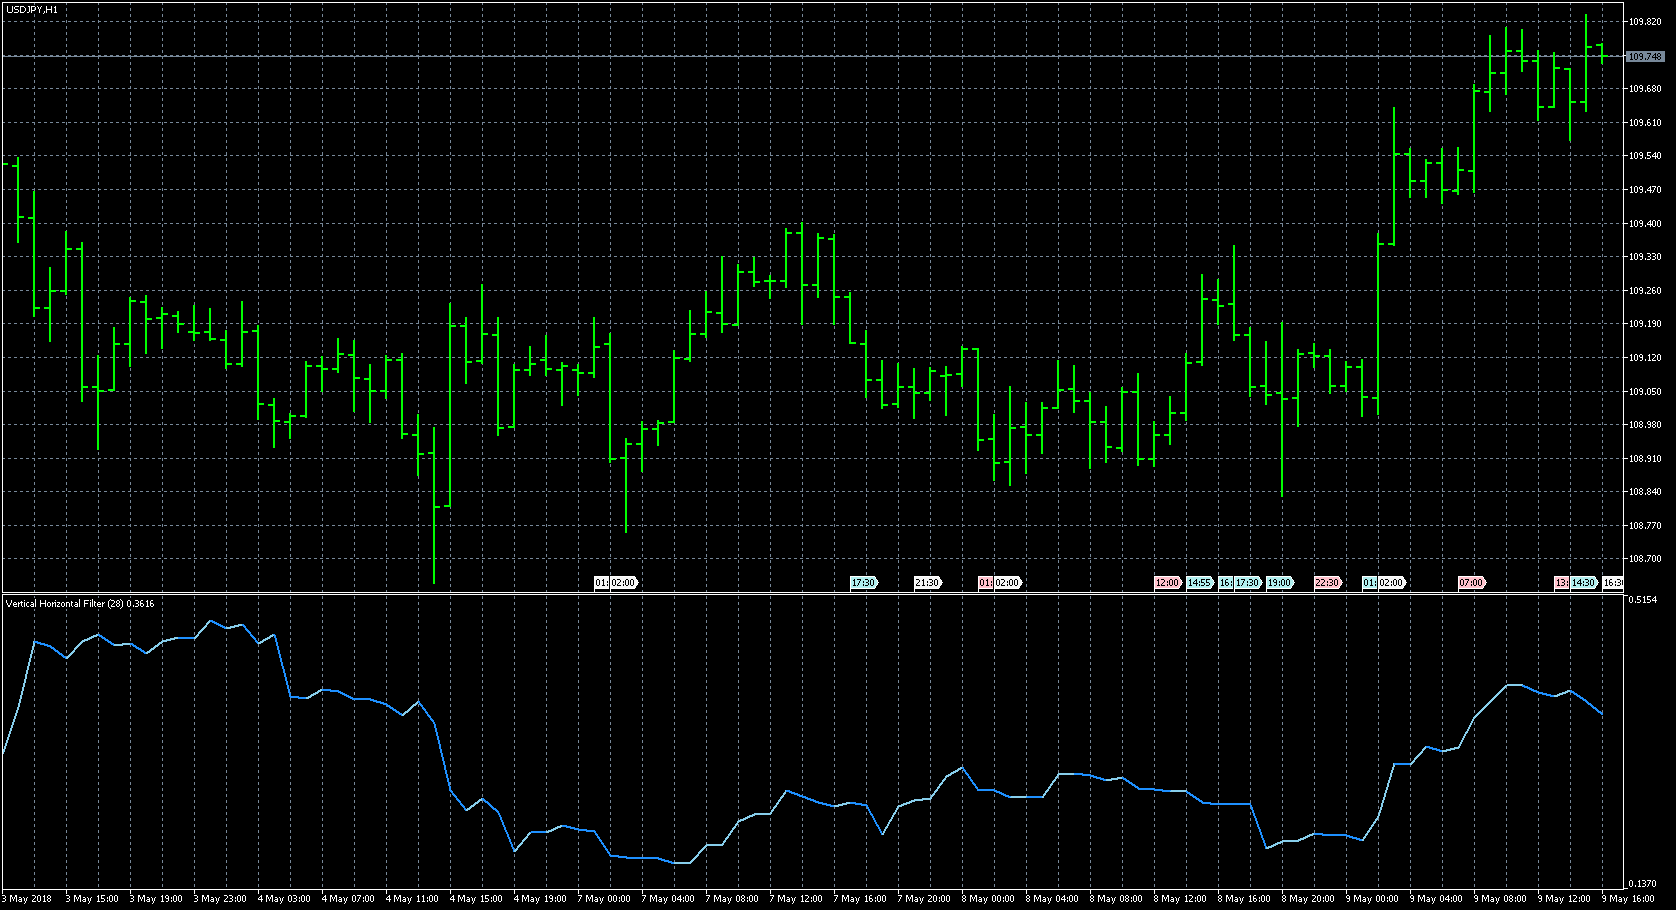The width and height of the screenshot is (1676, 910).
Task: Click the pink 12:00 event marker
Action: pos(1167,583)
